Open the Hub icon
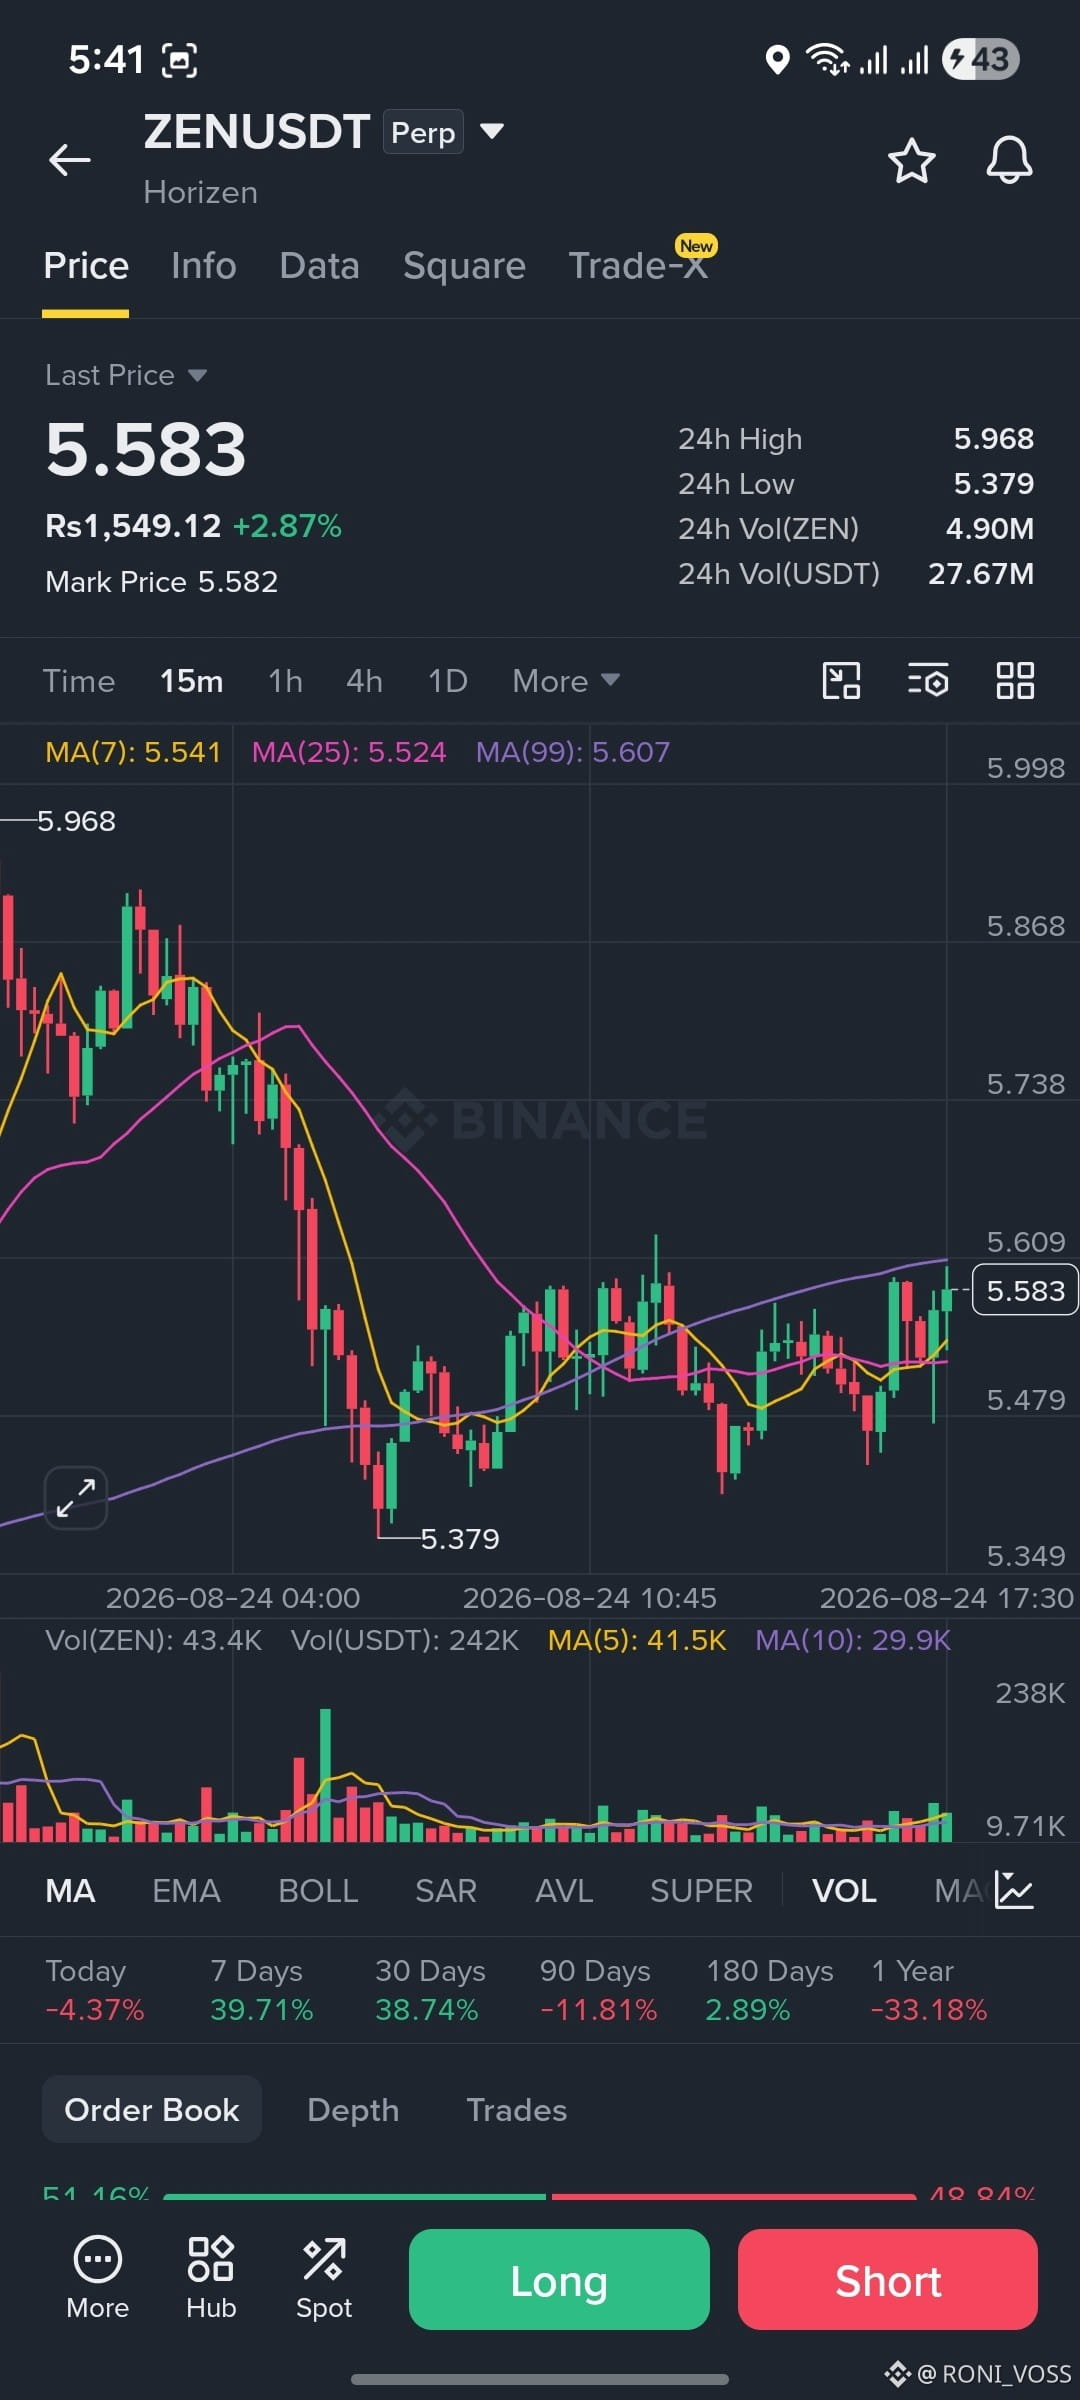The height and width of the screenshot is (2400, 1080). [211, 2278]
